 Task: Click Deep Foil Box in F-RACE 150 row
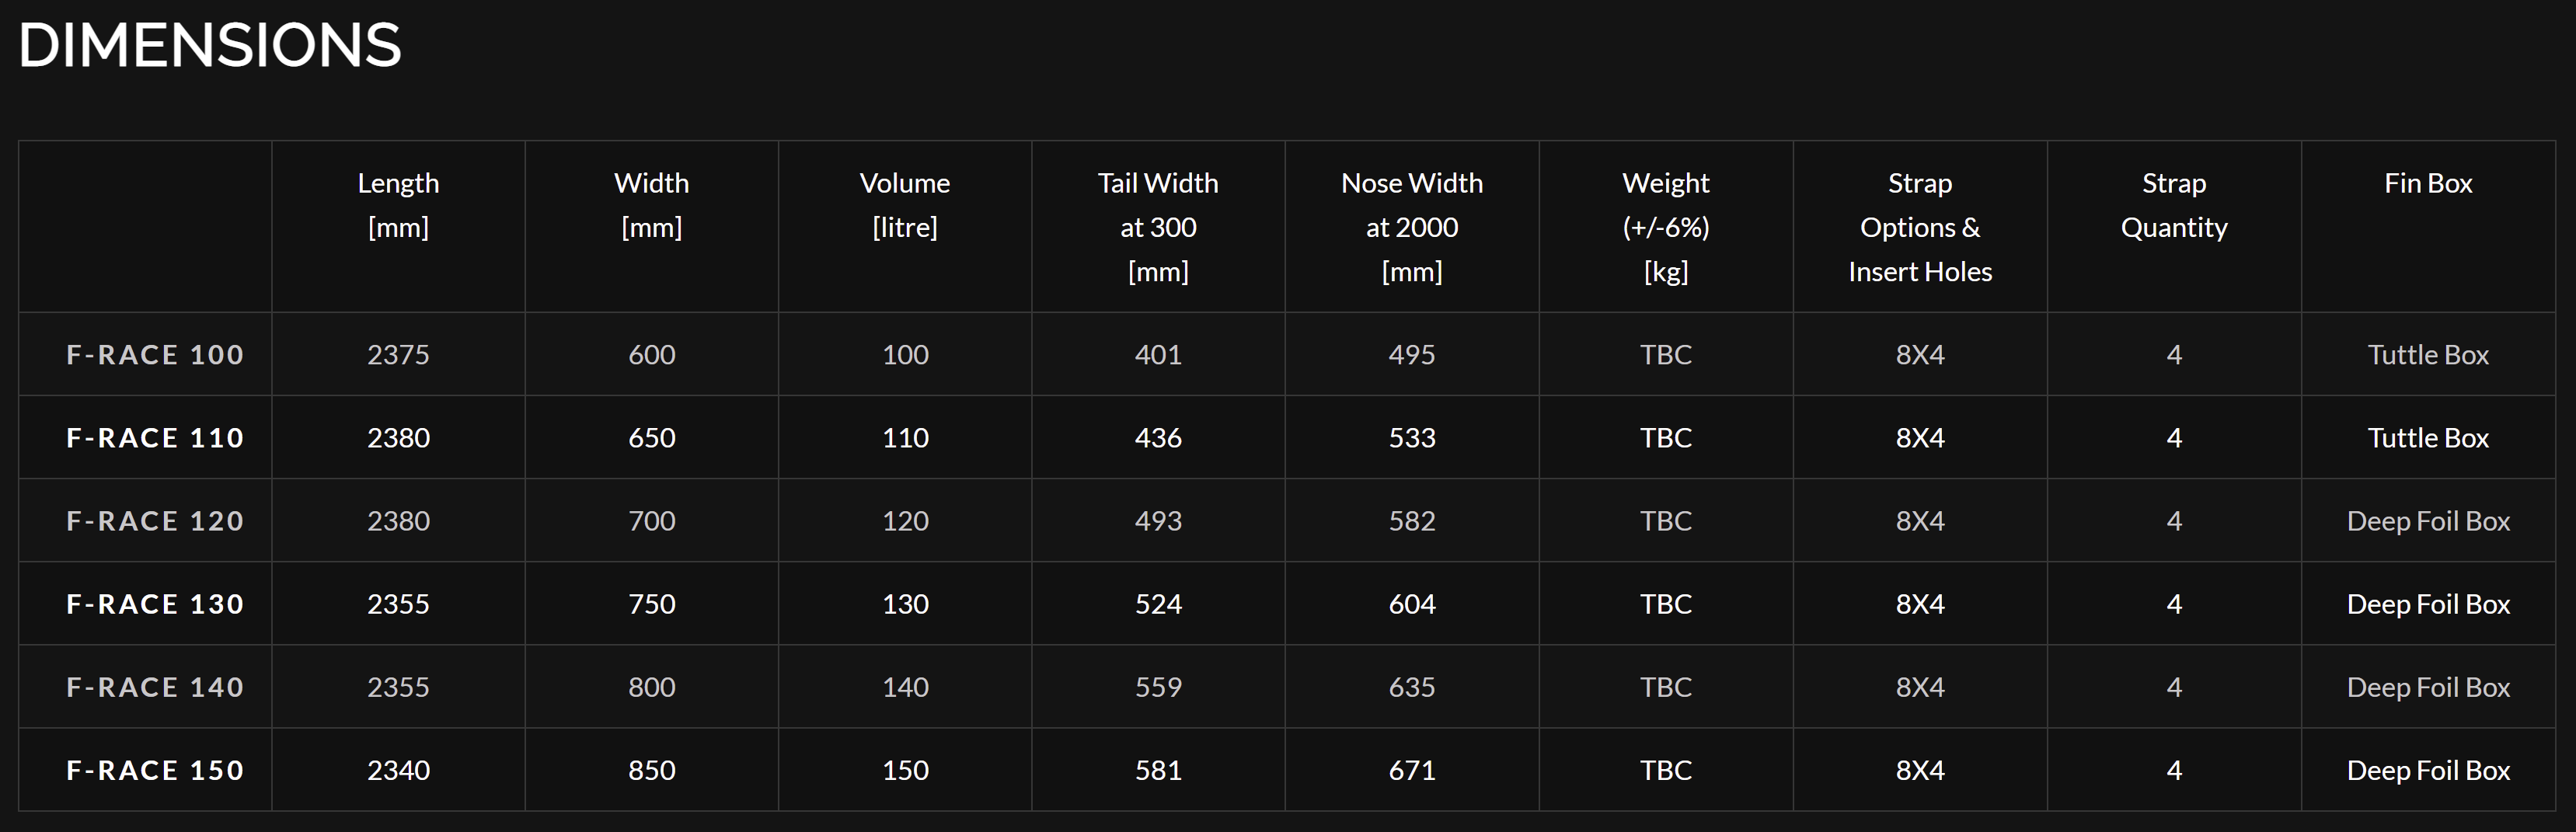2428,771
